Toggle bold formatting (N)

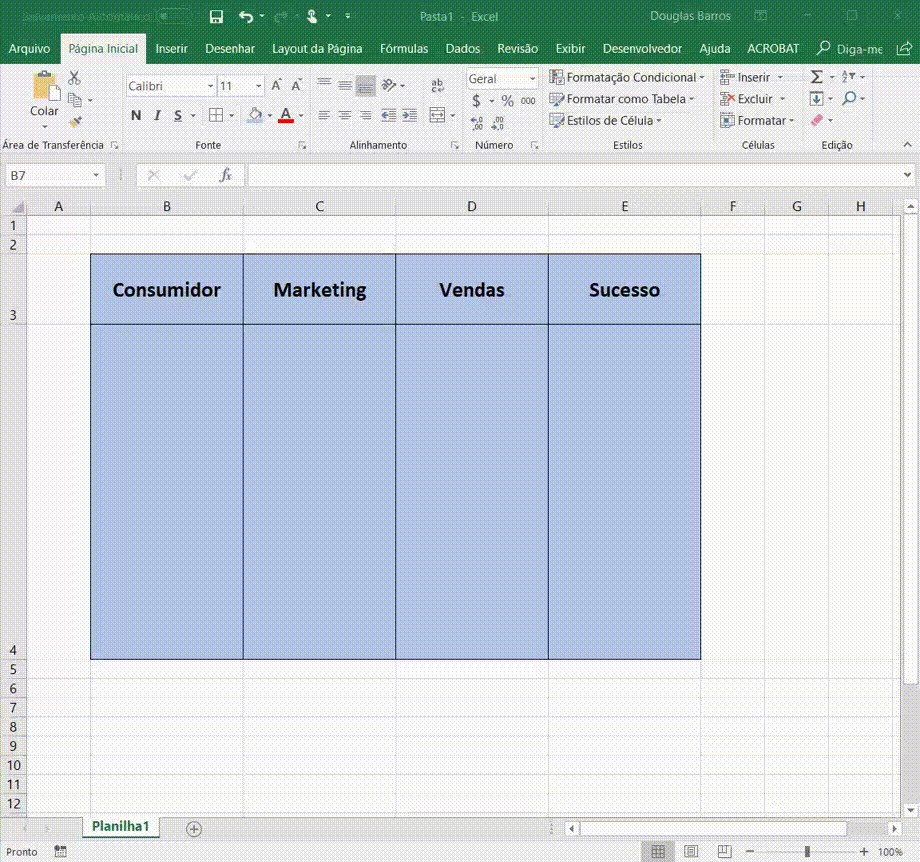(x=136, y=116)
